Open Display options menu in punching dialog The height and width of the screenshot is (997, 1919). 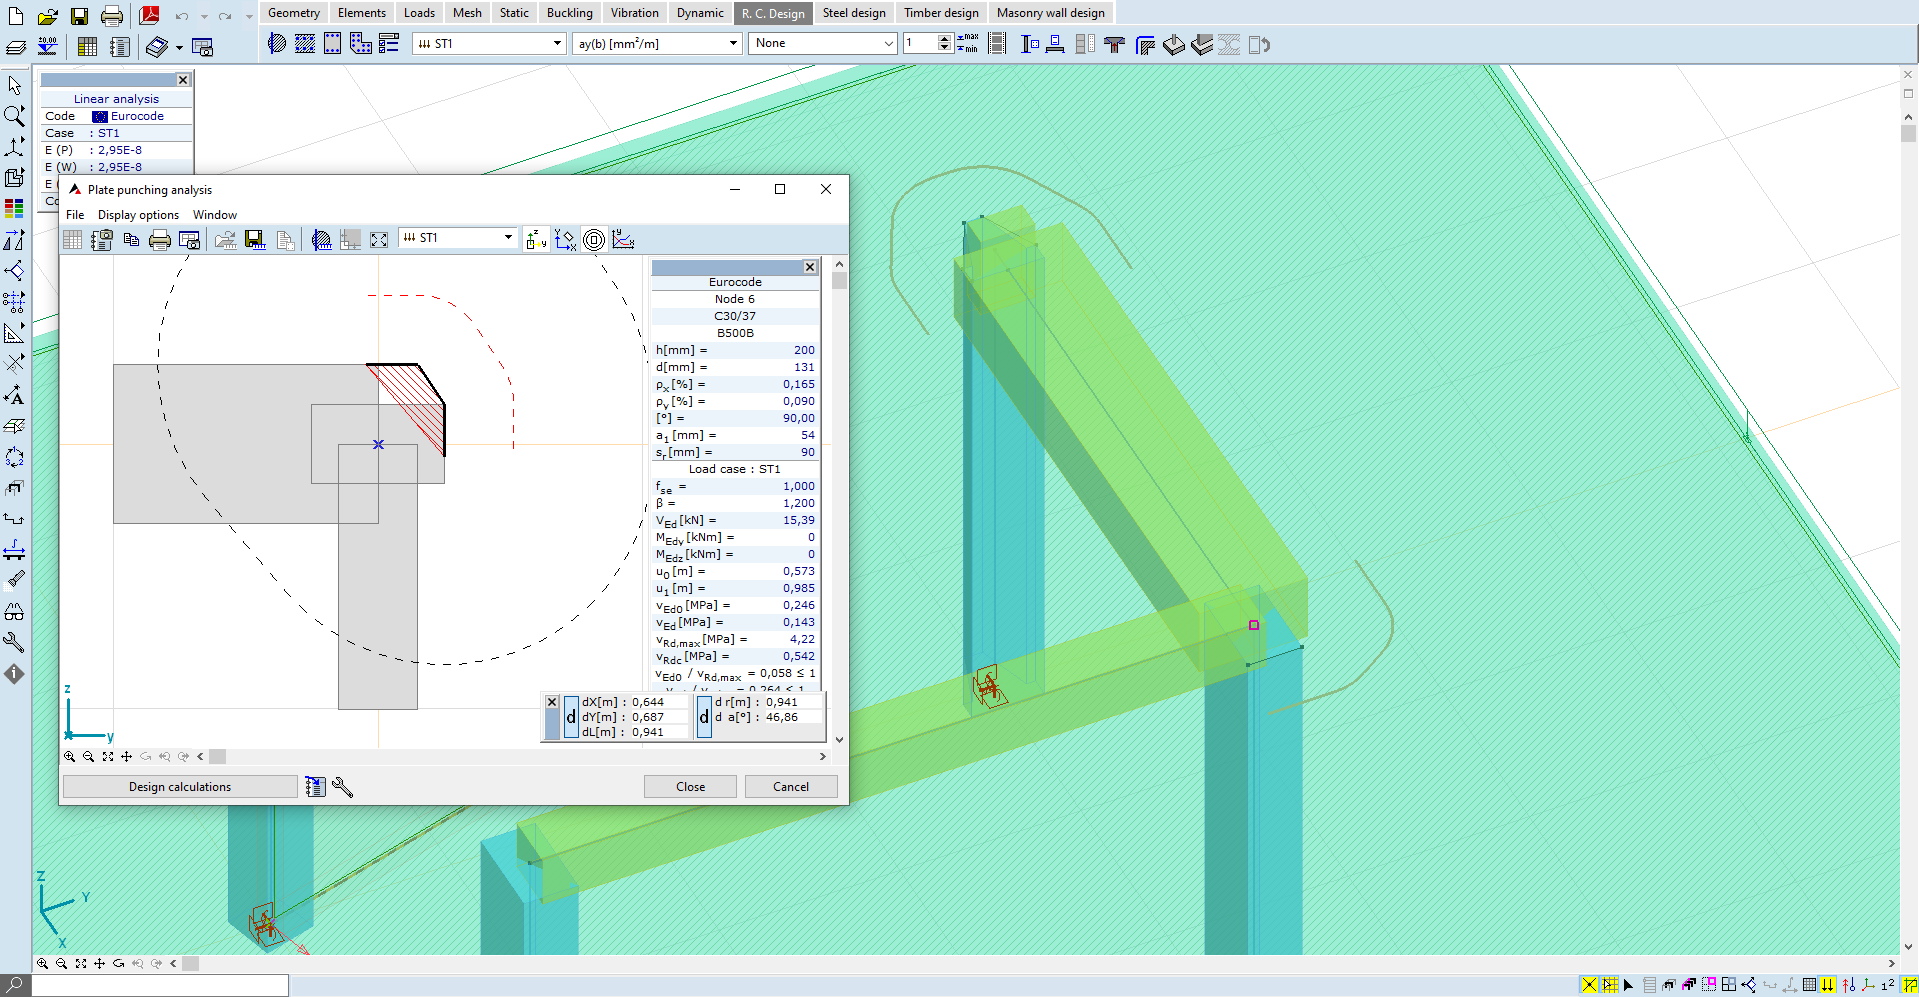tap(138, 215)
